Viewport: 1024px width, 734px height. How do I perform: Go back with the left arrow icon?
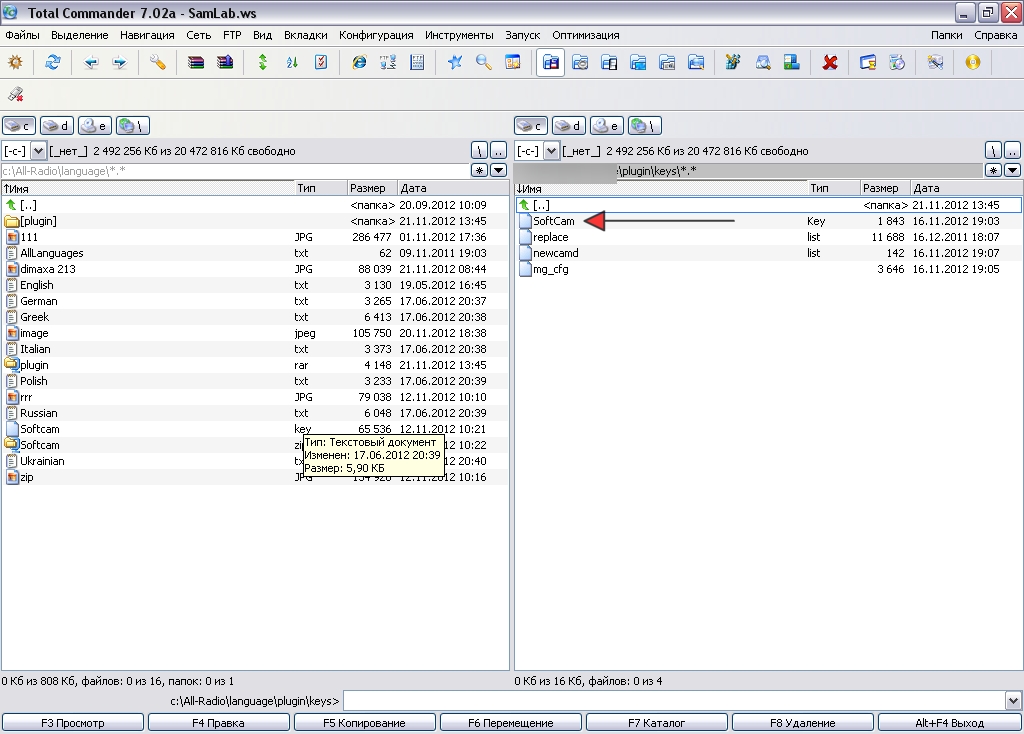coord(91,63)
